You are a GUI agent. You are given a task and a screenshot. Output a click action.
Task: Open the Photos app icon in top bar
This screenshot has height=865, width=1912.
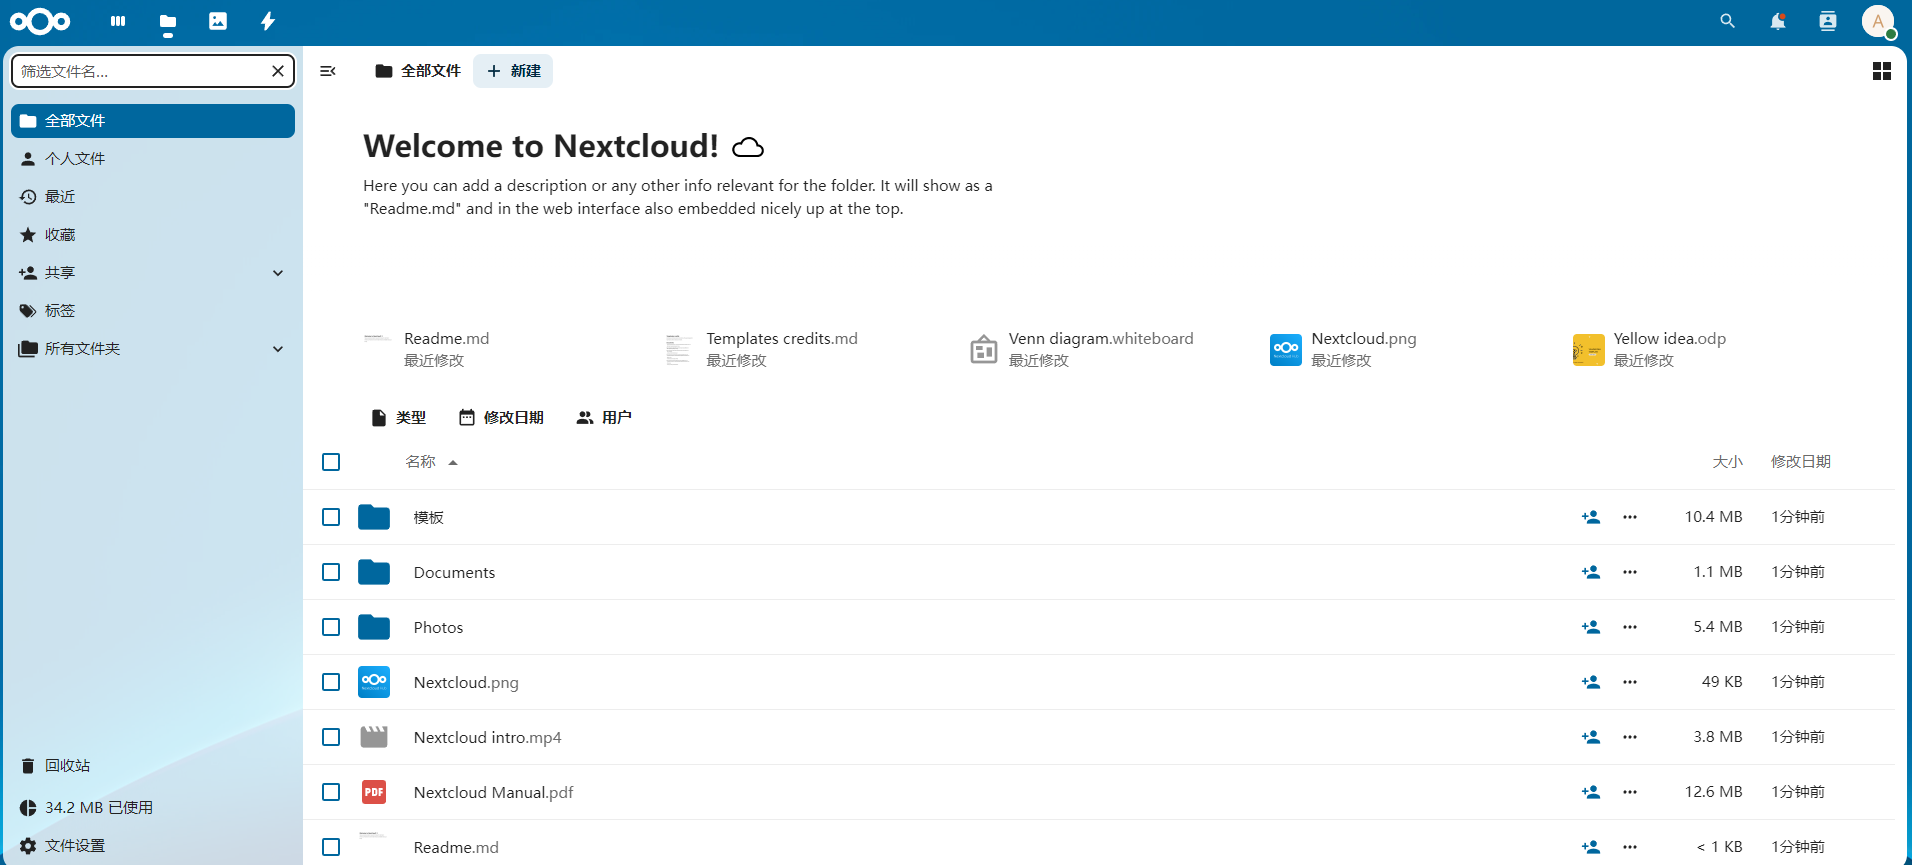(218, 21)
